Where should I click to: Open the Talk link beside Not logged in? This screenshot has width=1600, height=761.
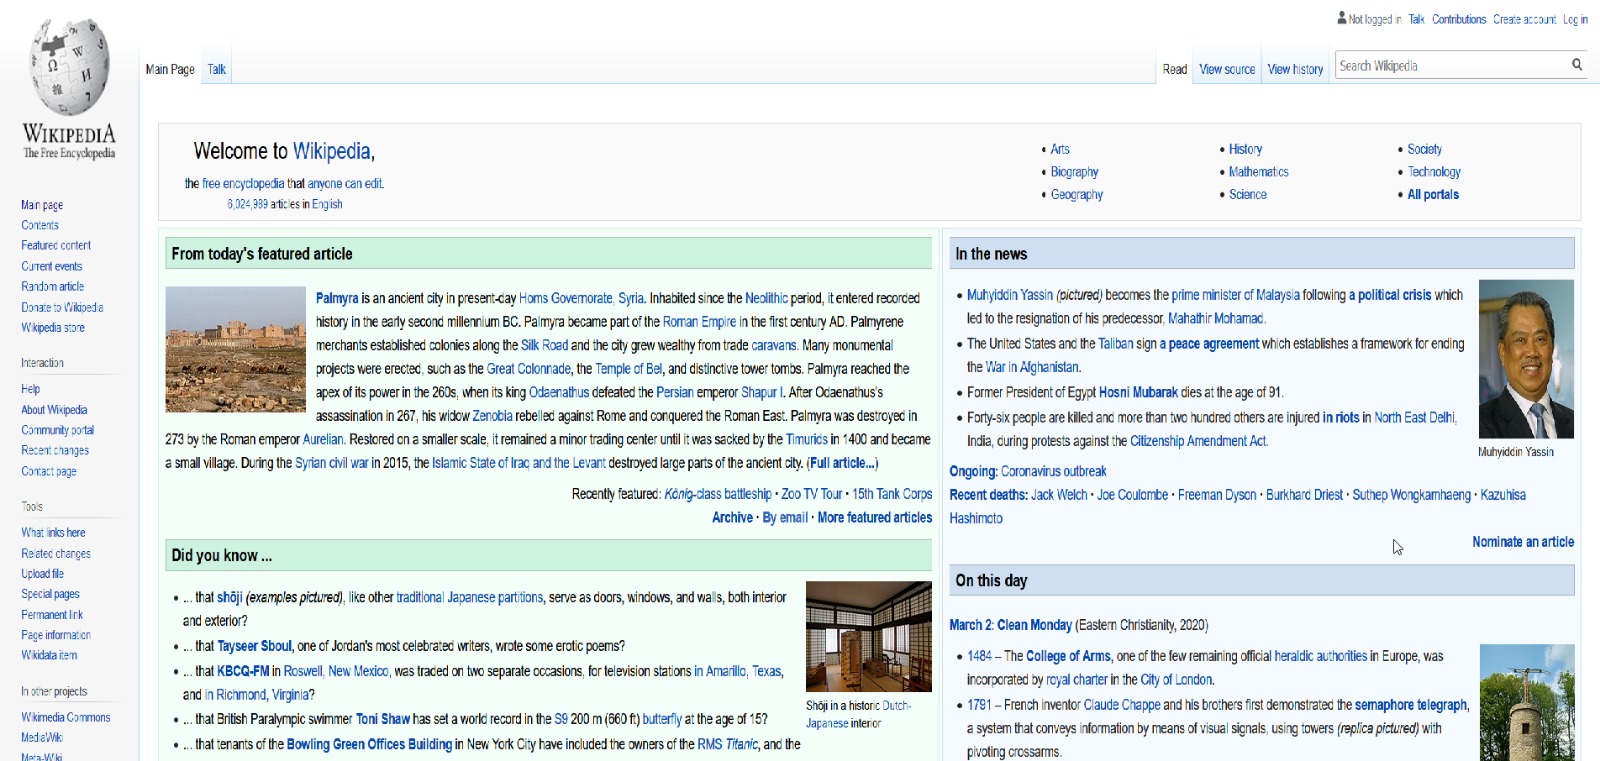pos(1416,19)
